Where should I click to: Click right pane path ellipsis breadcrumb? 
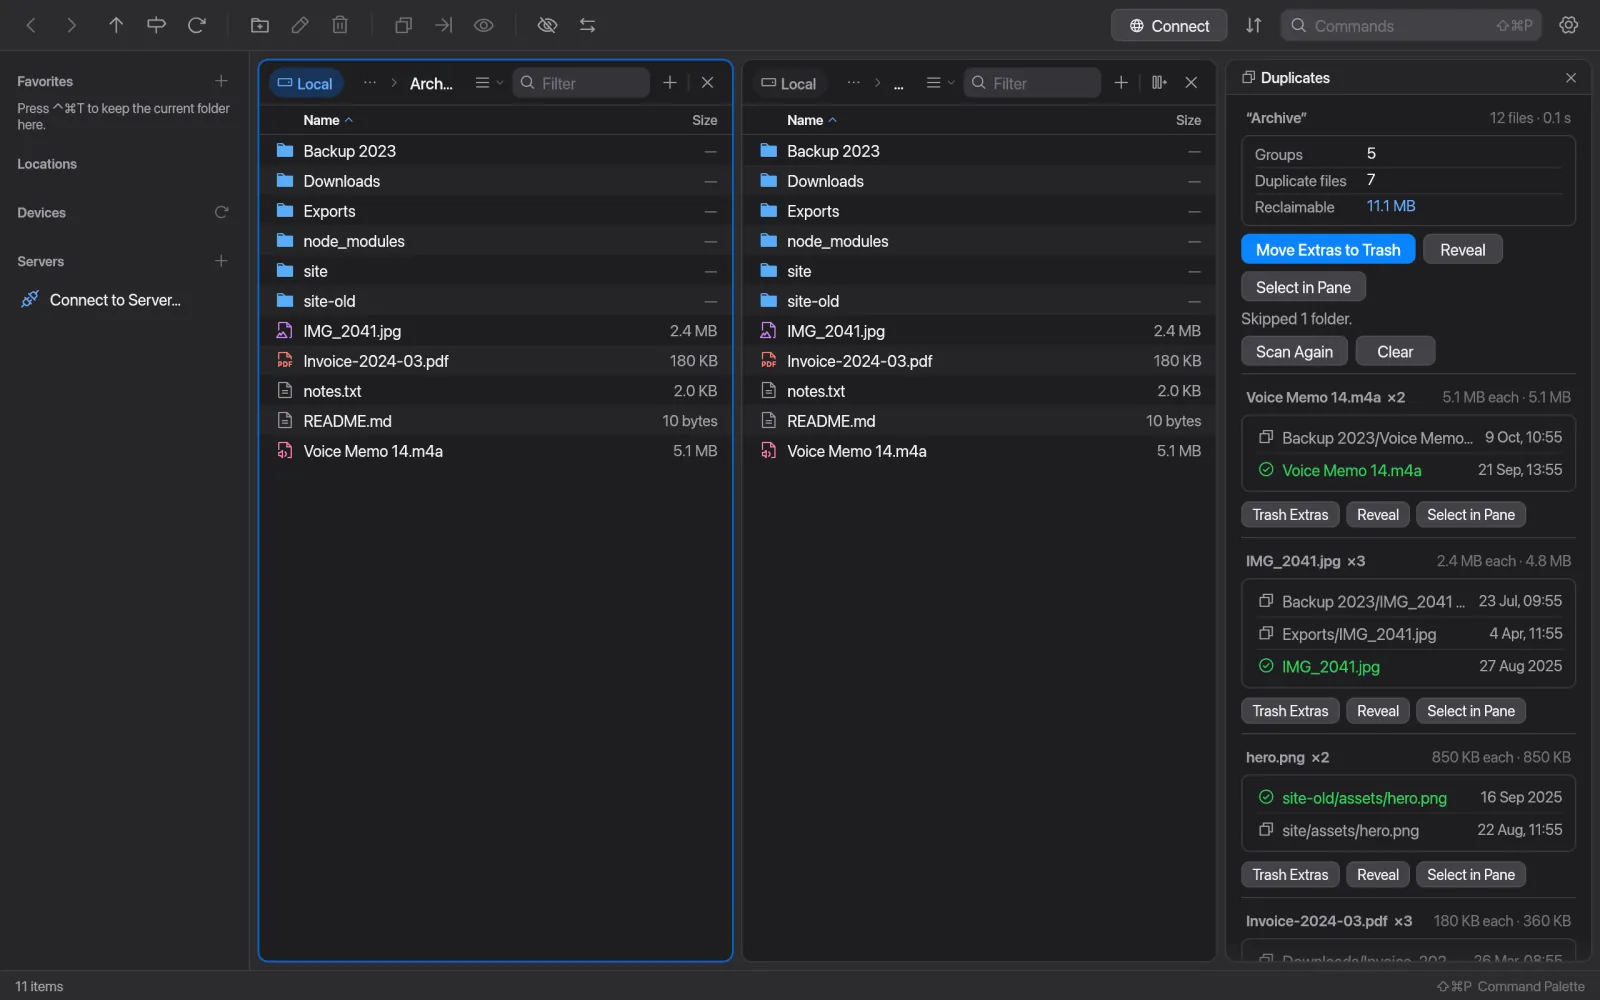click(853, 83)
